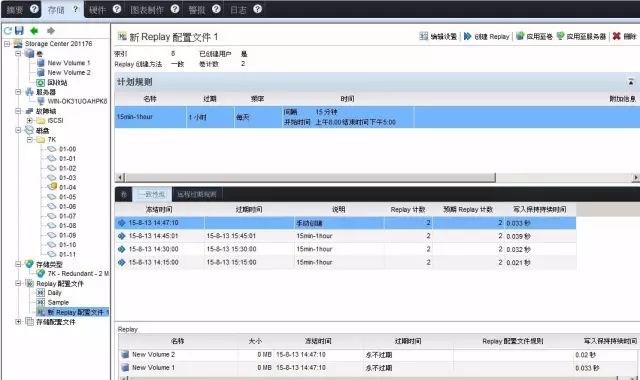Viewport: 640px width, 380px height.
Task: Select New Volume 2 in the tree
Action: 69,72
